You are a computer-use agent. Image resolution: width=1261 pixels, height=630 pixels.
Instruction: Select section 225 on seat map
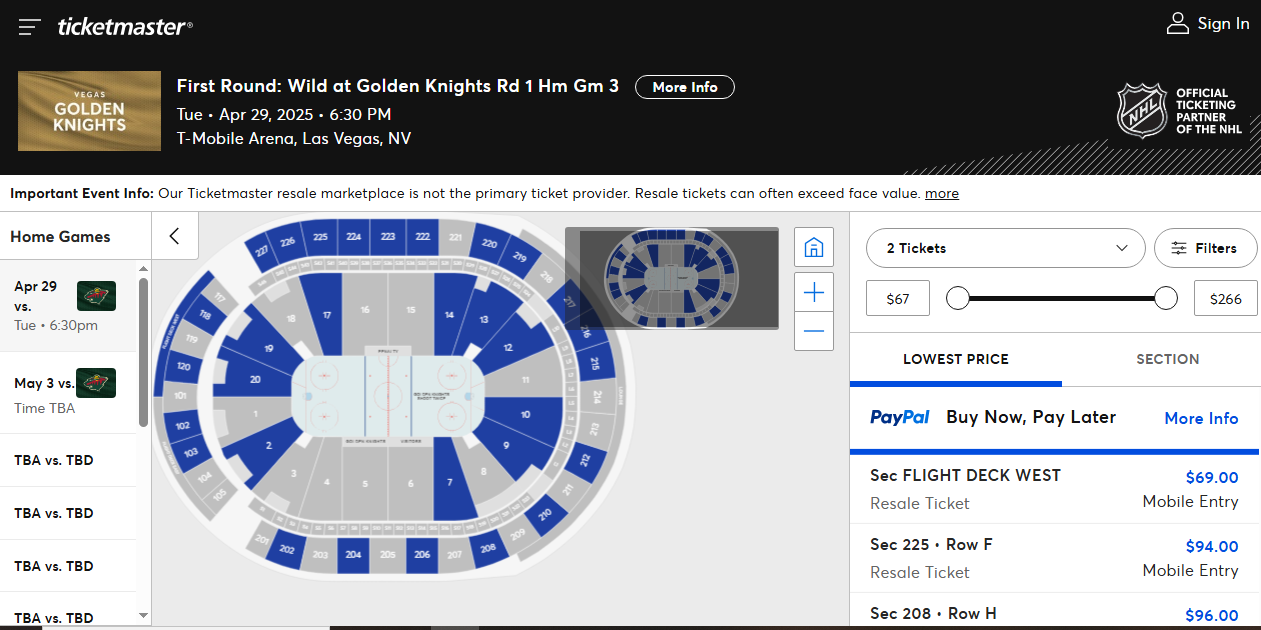(x=320, y=238)
